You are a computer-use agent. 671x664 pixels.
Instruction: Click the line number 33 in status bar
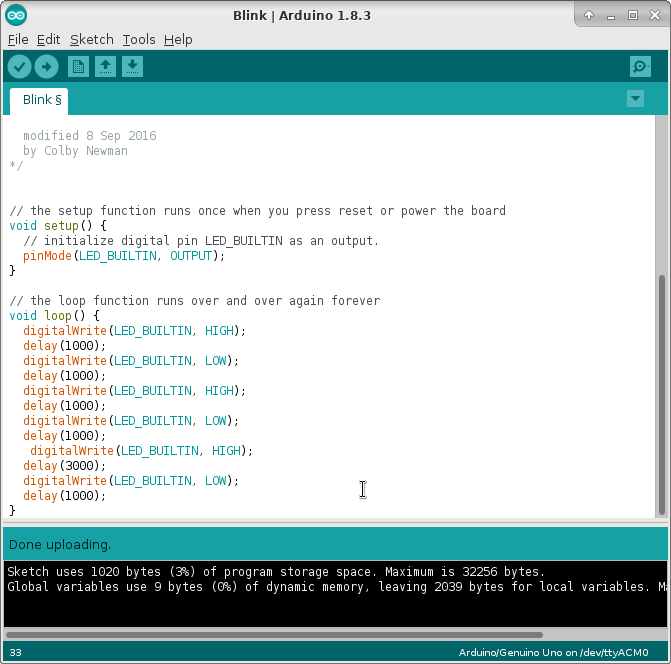click(x=15, y=652)
